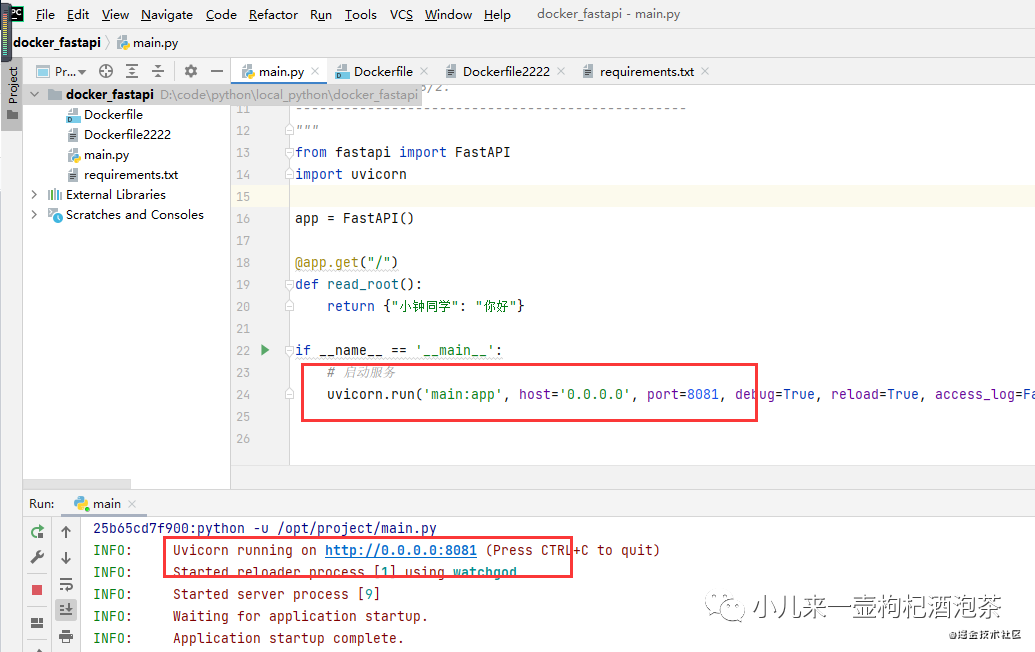Close the main run tab
1035x652 pixels.
pos(132,504)
